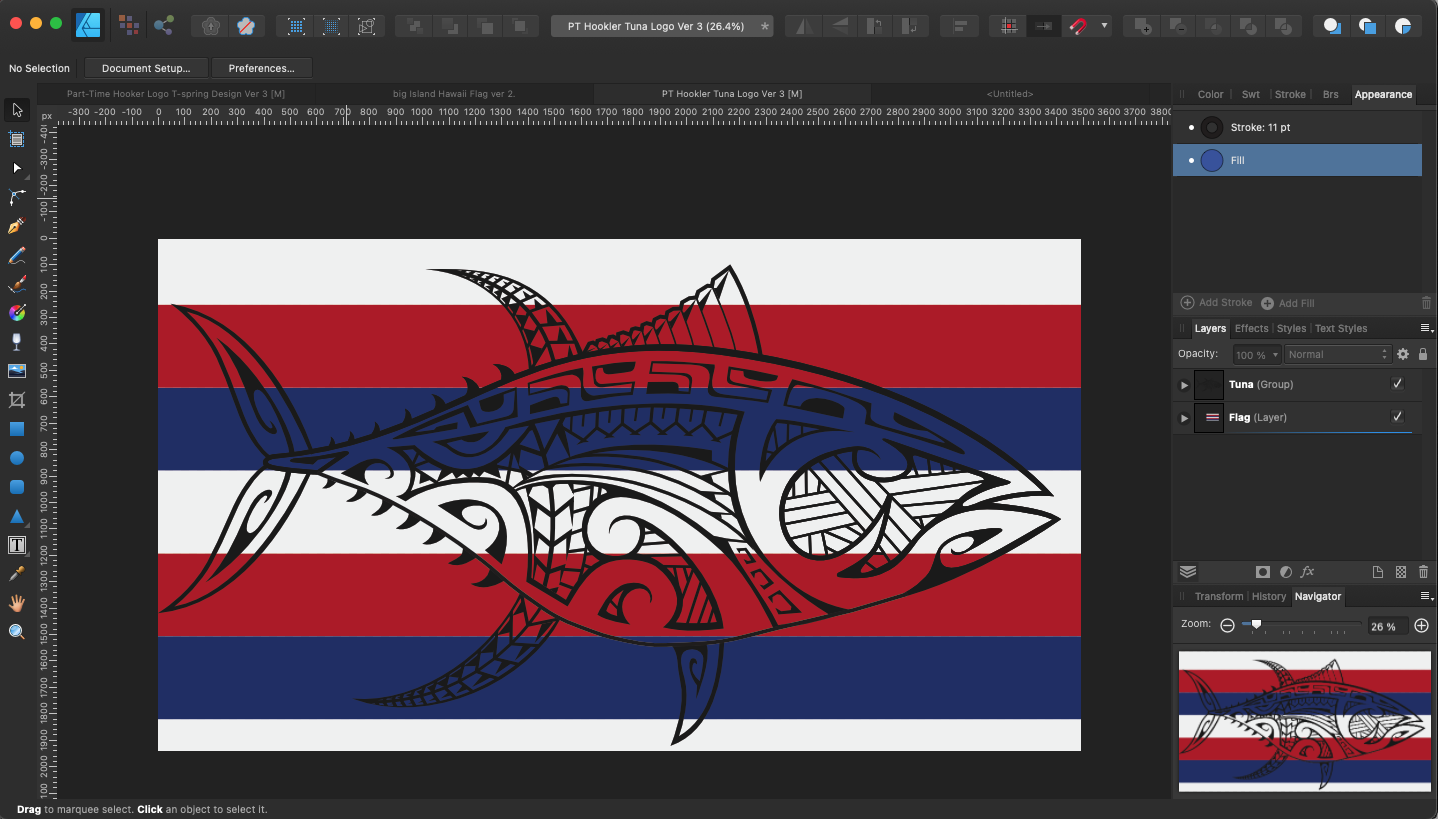Screen dimensions: 1438x819
Task: Enable Insert Inside Selection mode
Action: click(x=1403, y=26)
